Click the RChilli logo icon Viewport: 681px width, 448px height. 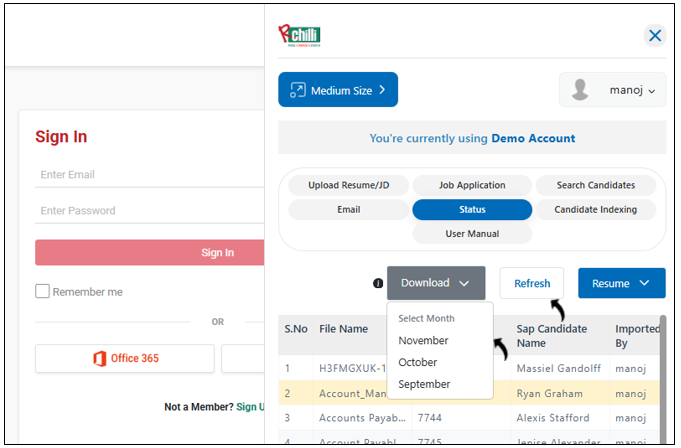tap(299, 36)
